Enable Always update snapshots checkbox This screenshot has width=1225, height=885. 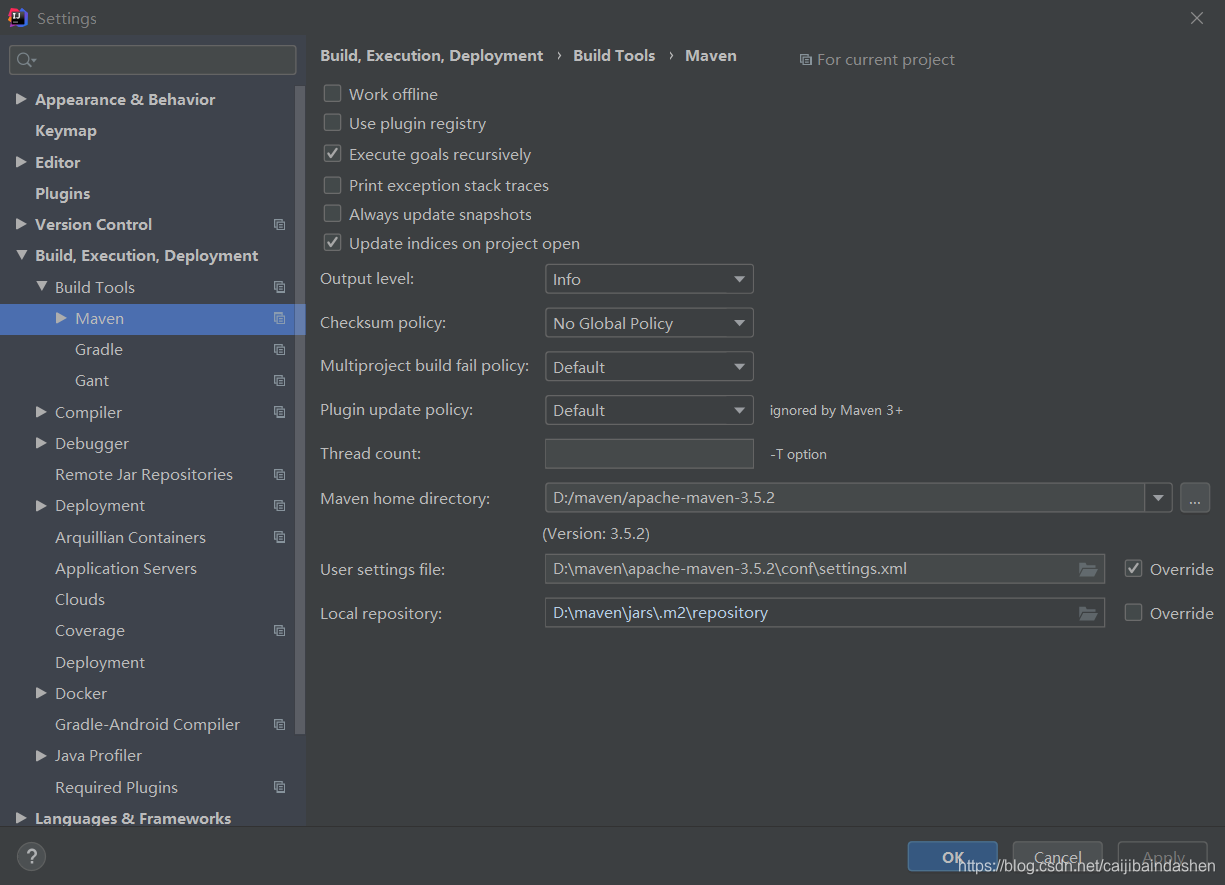pyautogui.click(x=332, y=214)
